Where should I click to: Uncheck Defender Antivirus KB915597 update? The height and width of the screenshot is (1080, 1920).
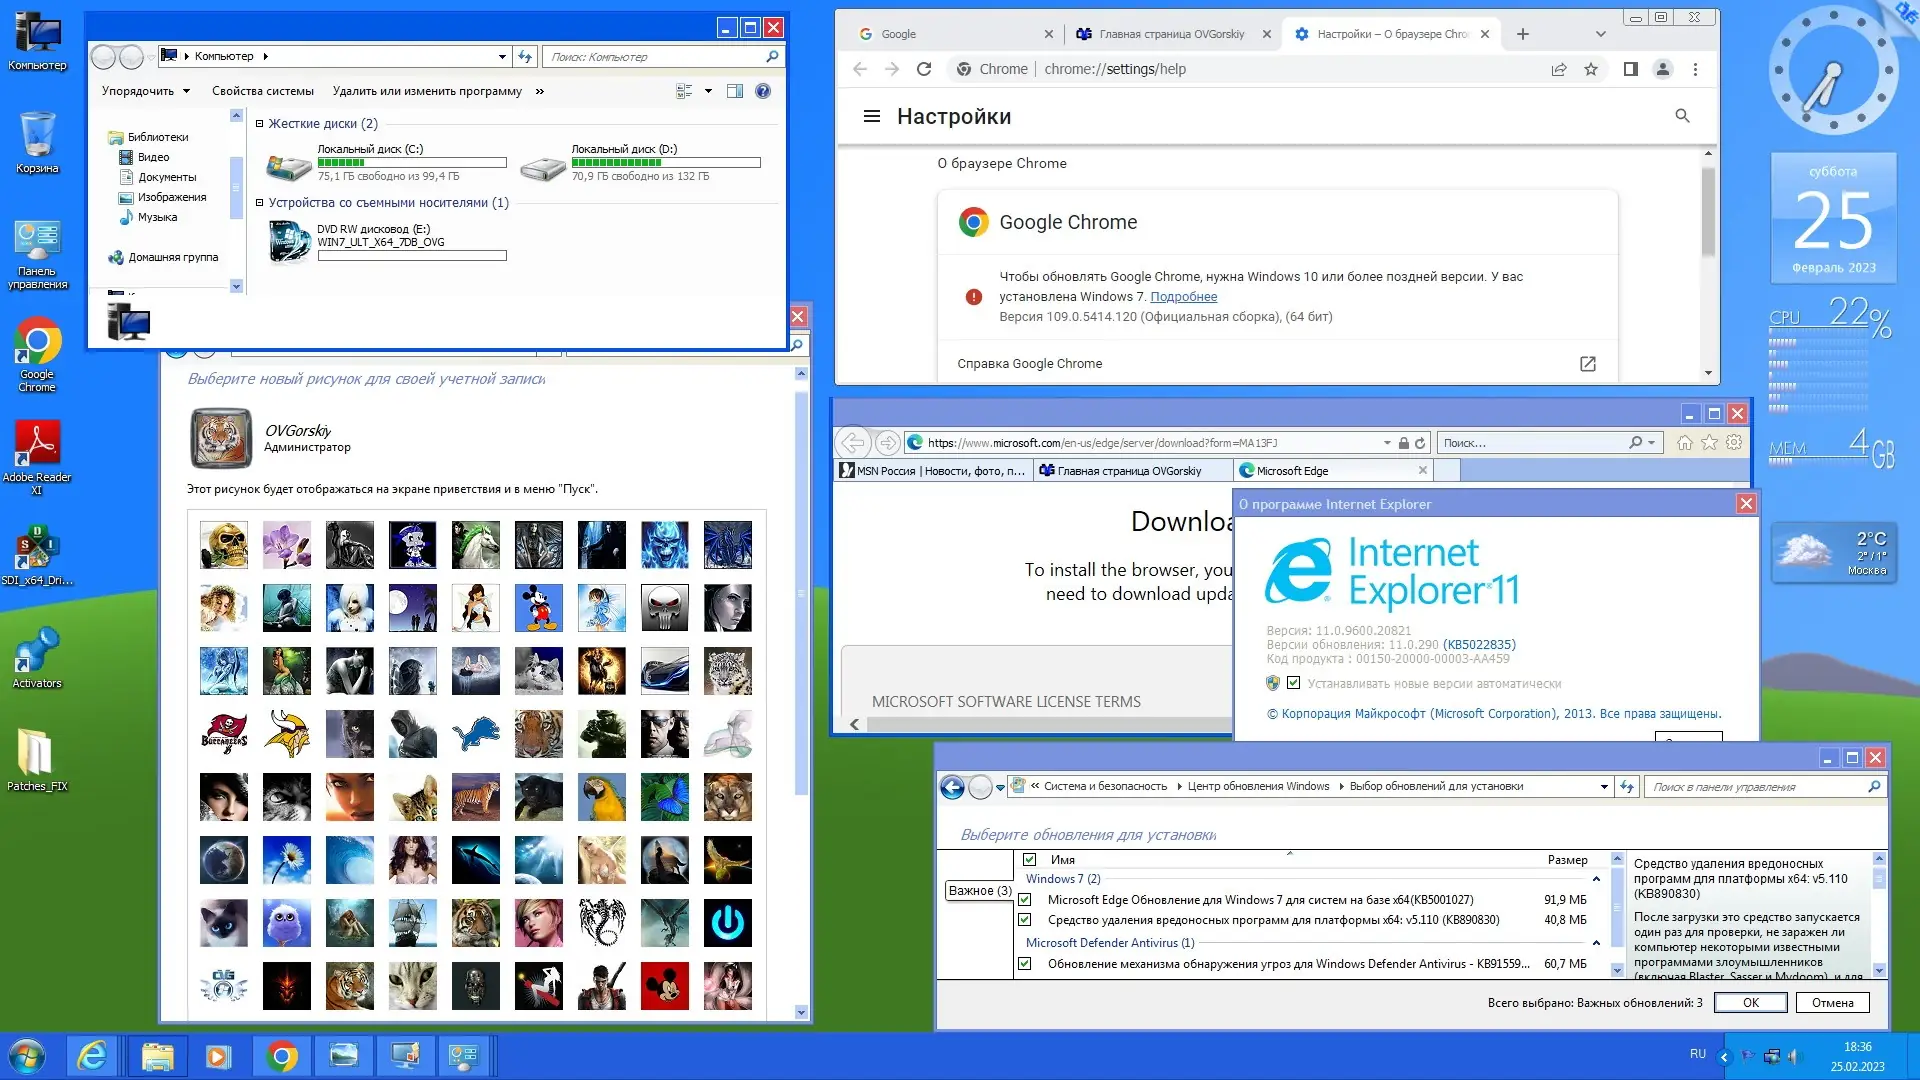coord(1024,964)
